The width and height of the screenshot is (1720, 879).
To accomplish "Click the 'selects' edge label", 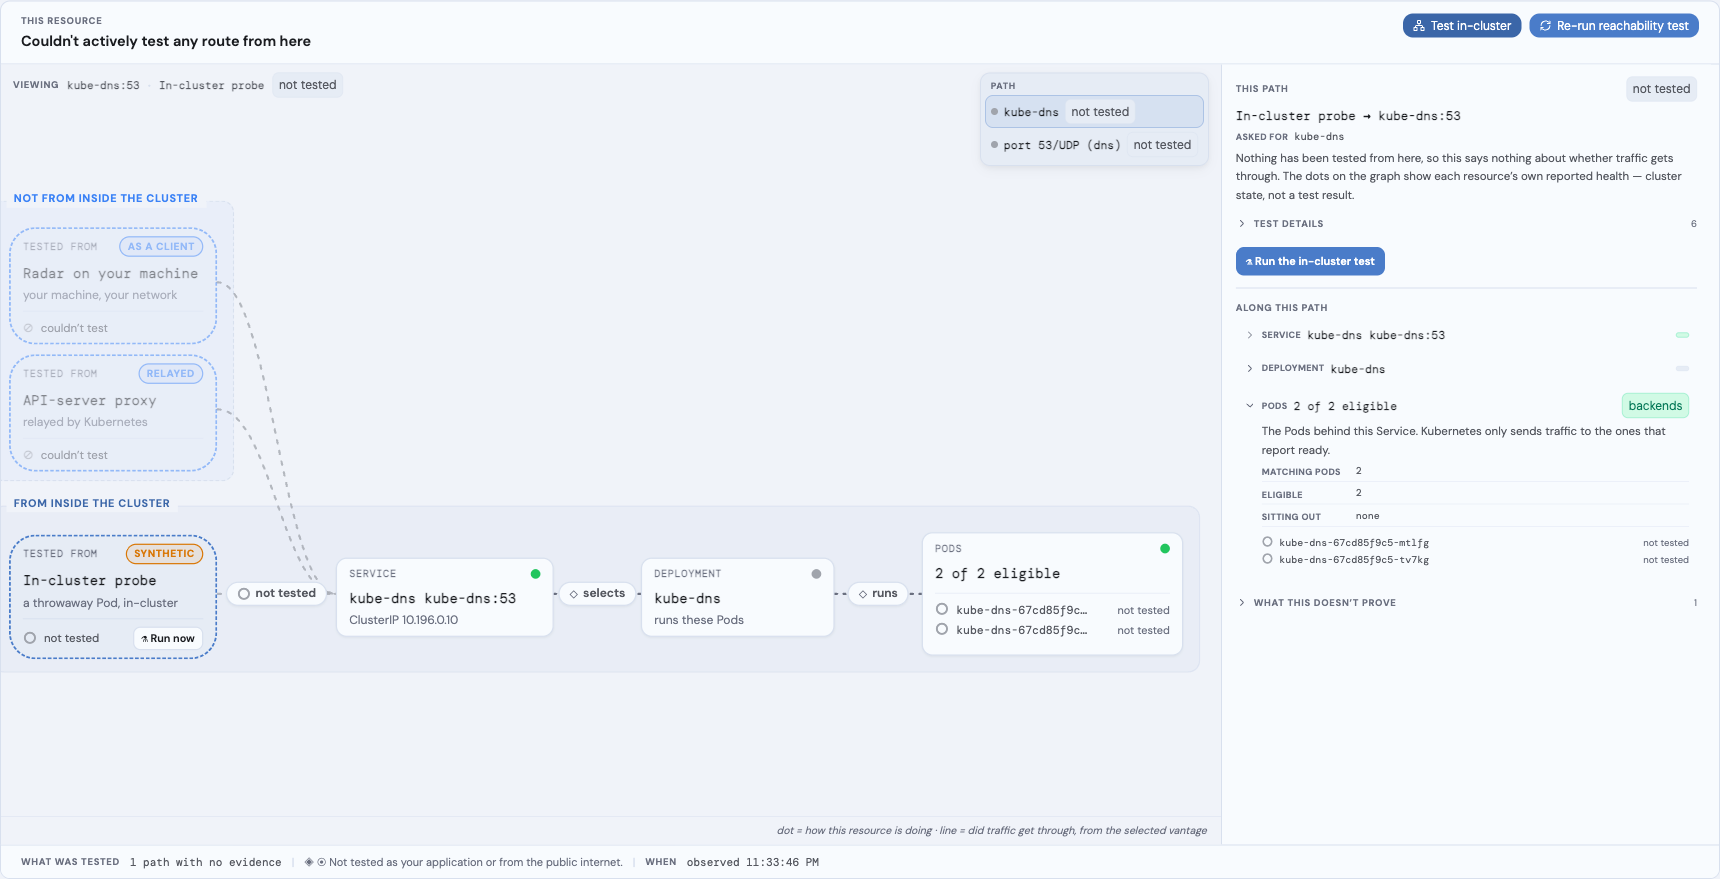I will (597, 593).
